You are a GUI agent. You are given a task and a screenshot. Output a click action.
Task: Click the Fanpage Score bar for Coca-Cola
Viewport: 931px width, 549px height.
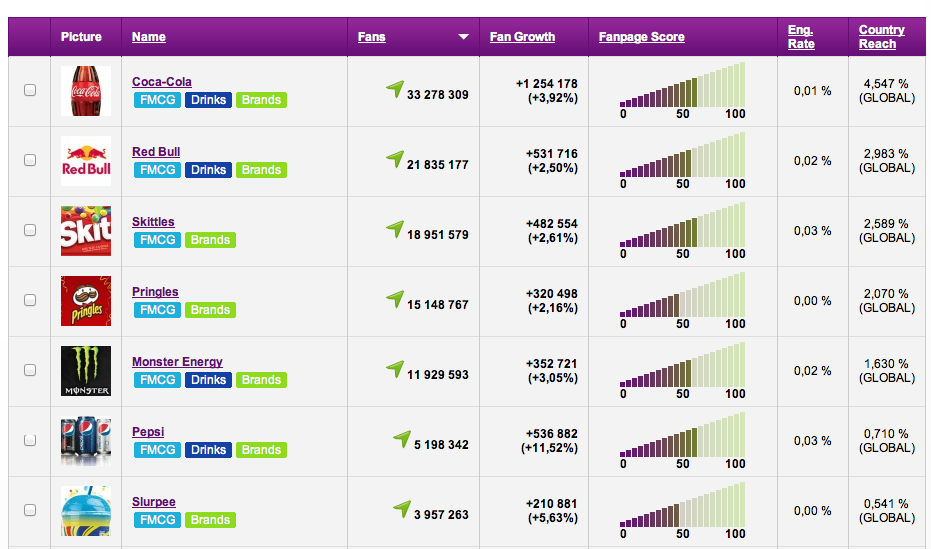[682, 85]
